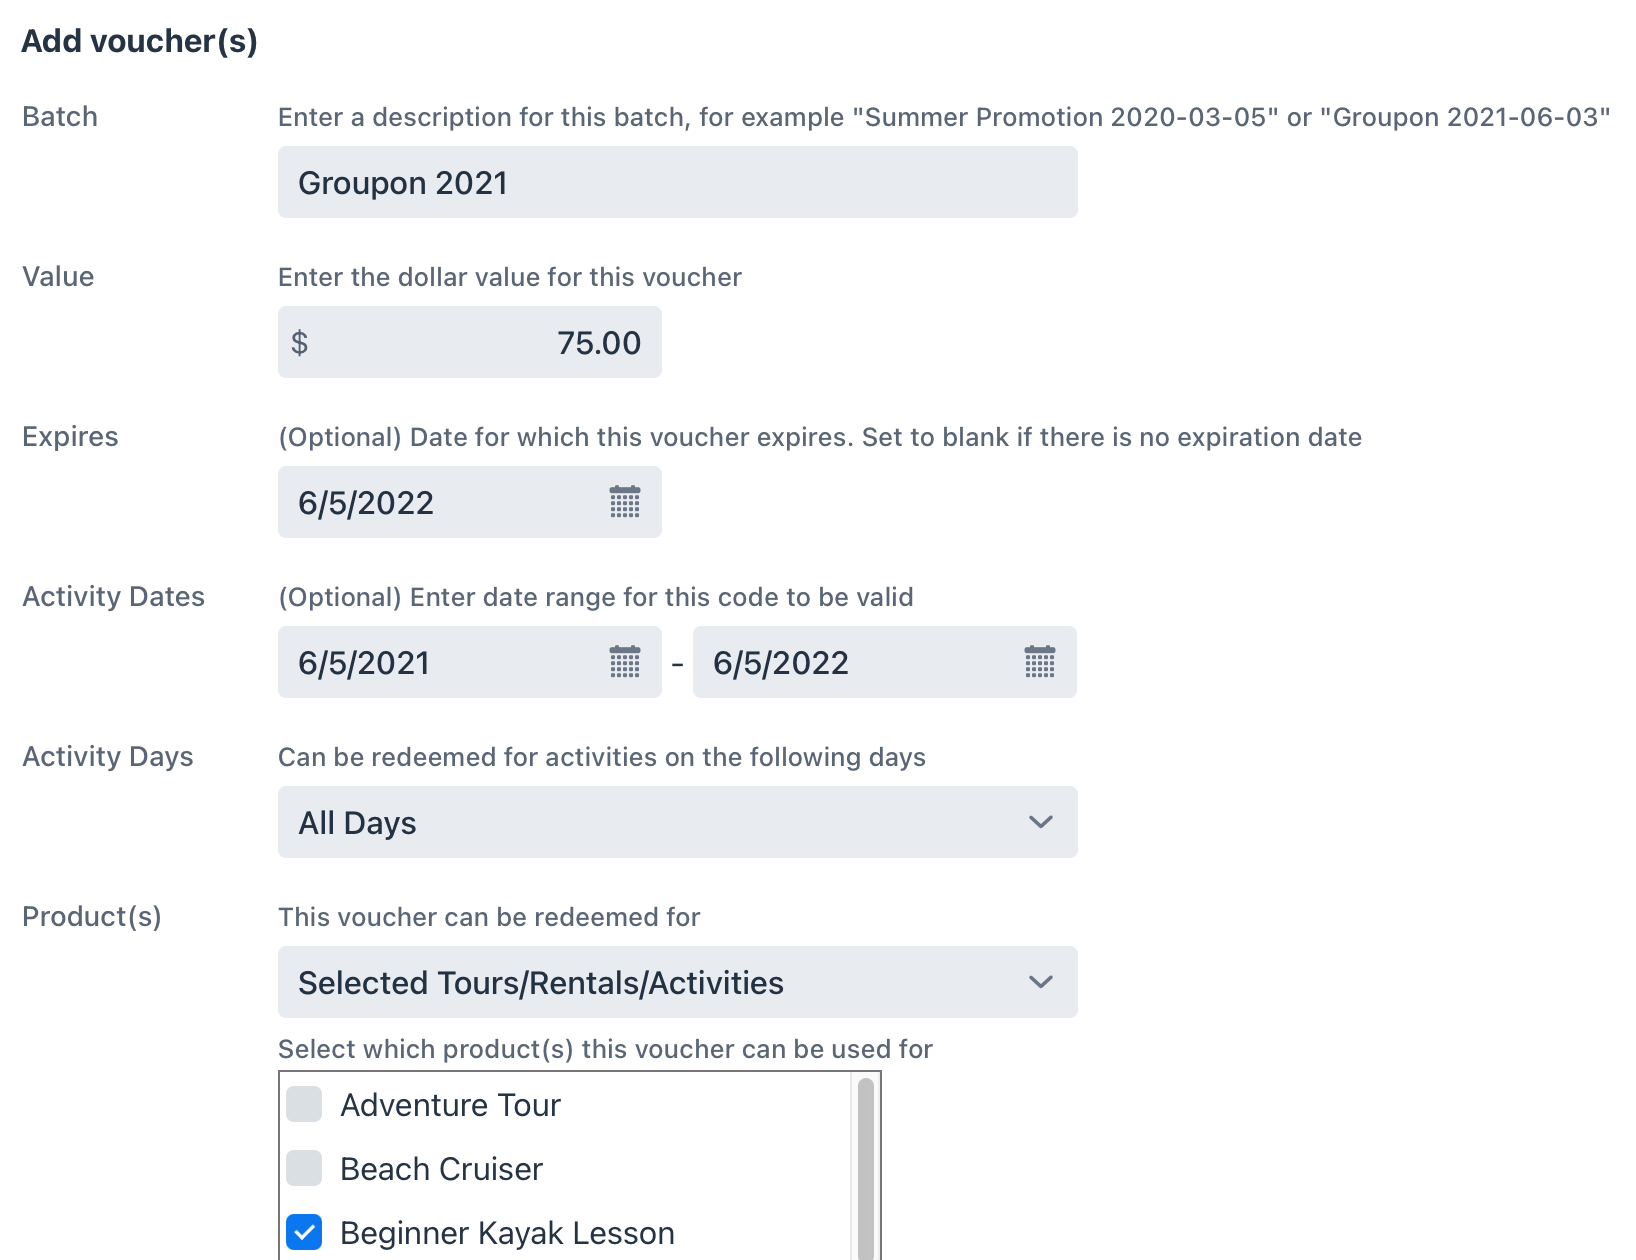
Task: Click the Expires date field 6/5/2022
Action: point(470,502)
